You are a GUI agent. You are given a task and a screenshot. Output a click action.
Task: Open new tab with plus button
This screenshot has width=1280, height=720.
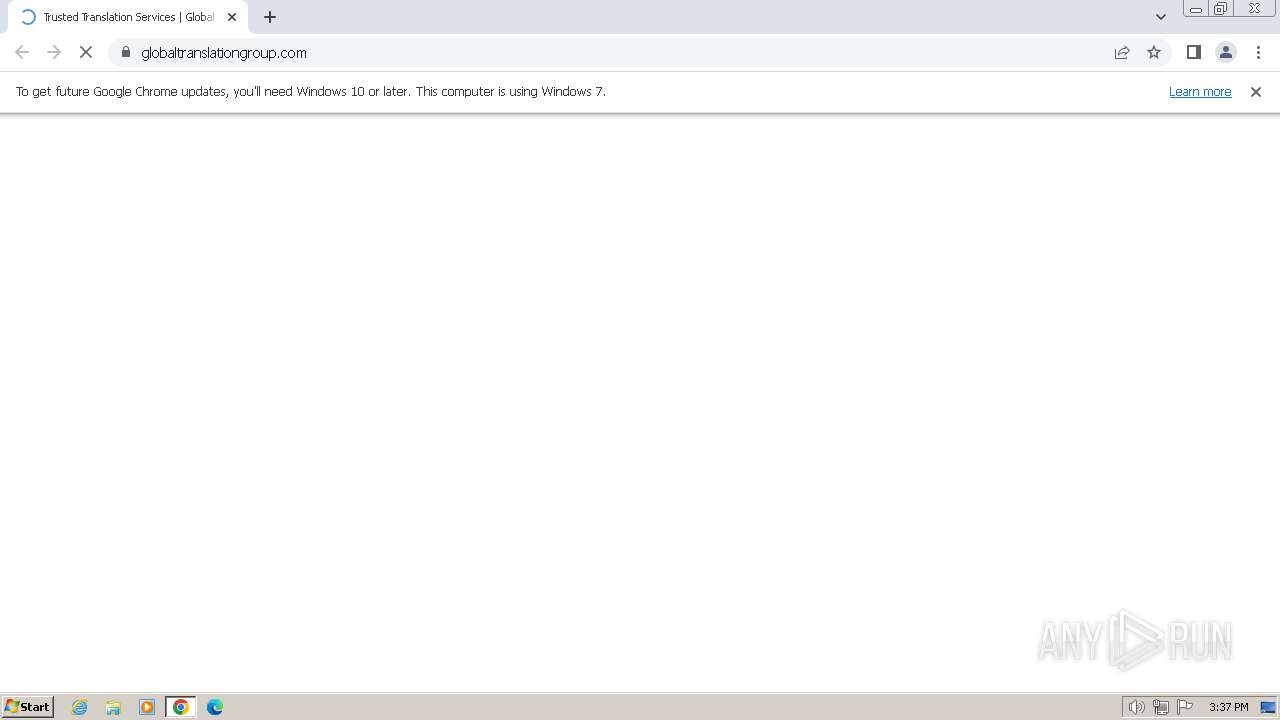pyautogui.click(x=270, y=17)
